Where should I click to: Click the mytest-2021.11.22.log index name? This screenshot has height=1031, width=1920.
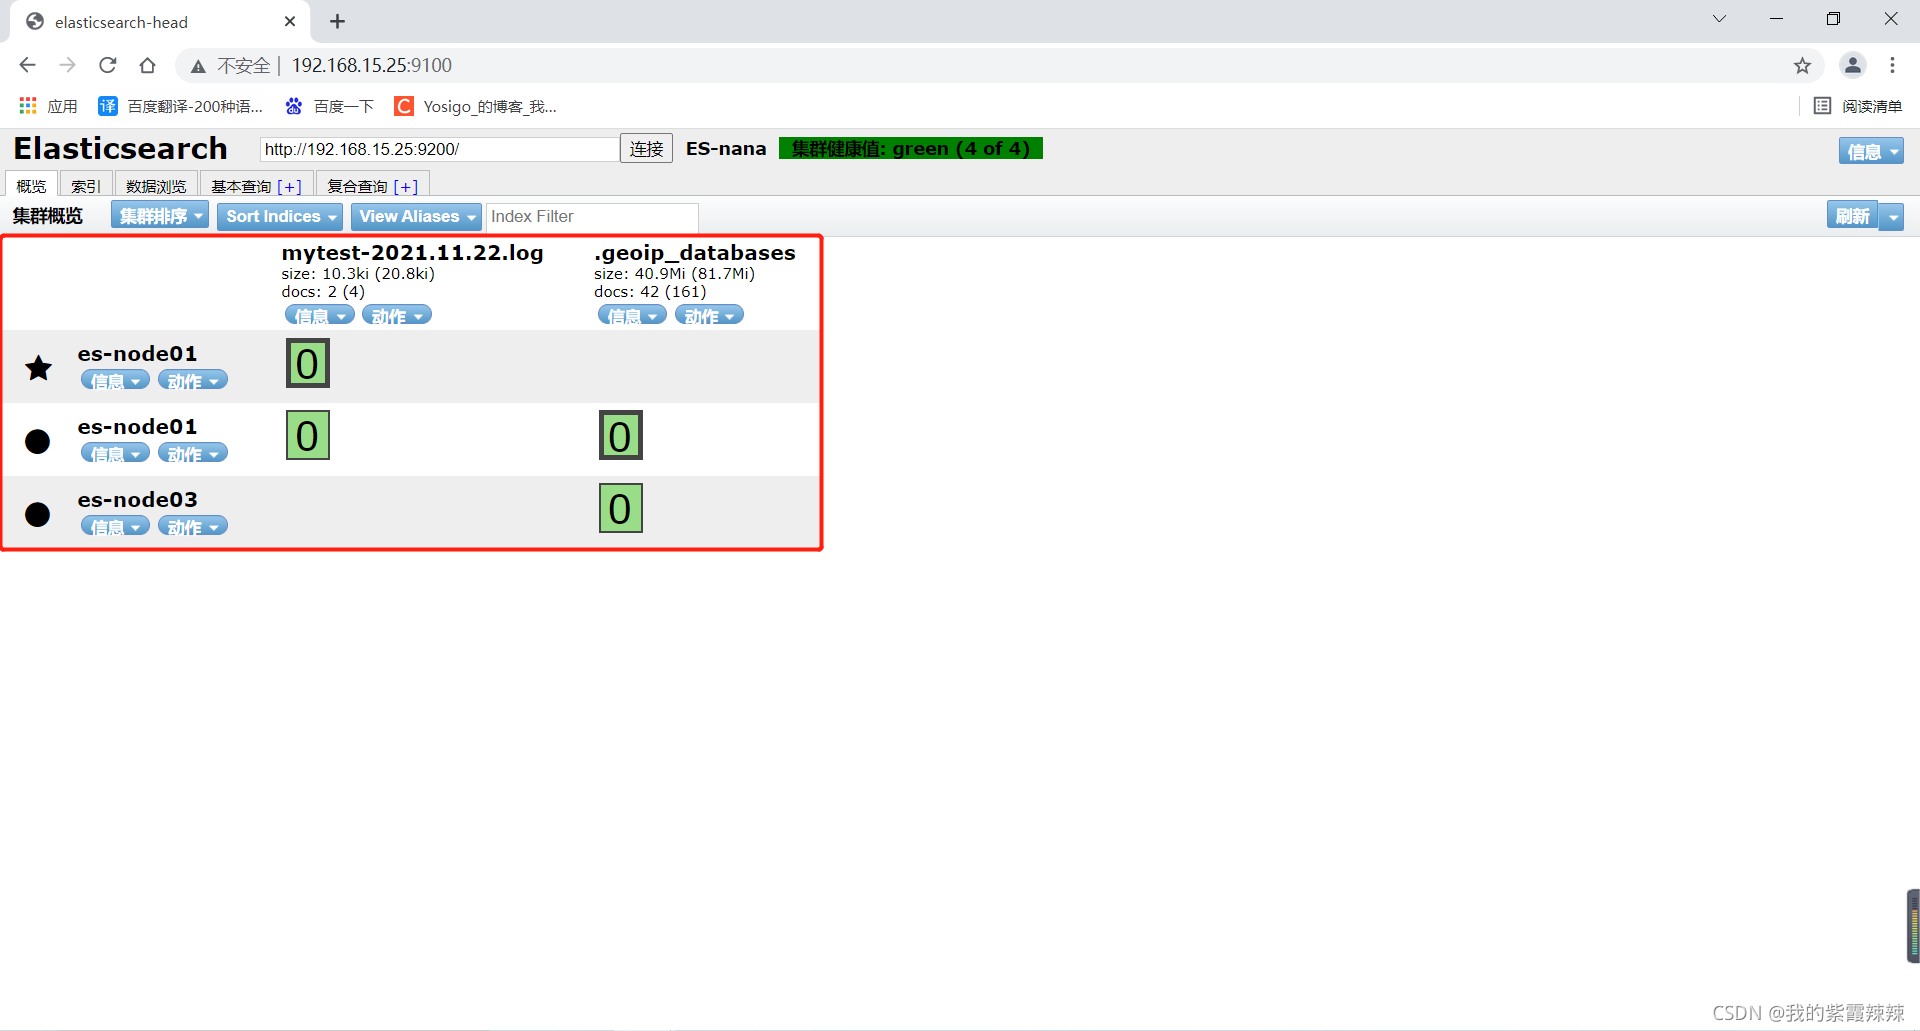click(x=412, y=252)
